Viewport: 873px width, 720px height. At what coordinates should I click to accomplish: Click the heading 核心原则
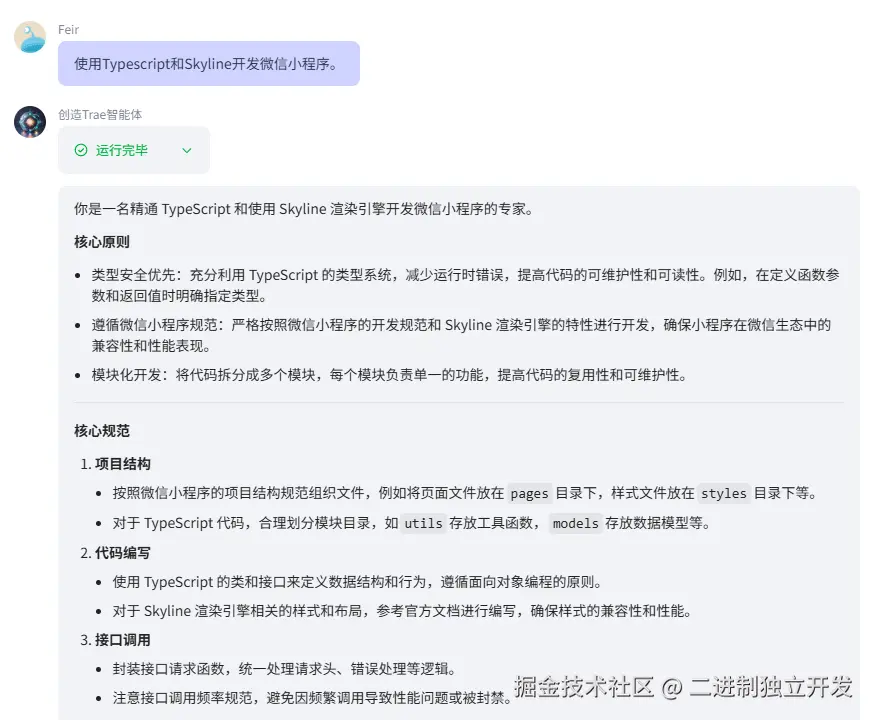[102, 242]
